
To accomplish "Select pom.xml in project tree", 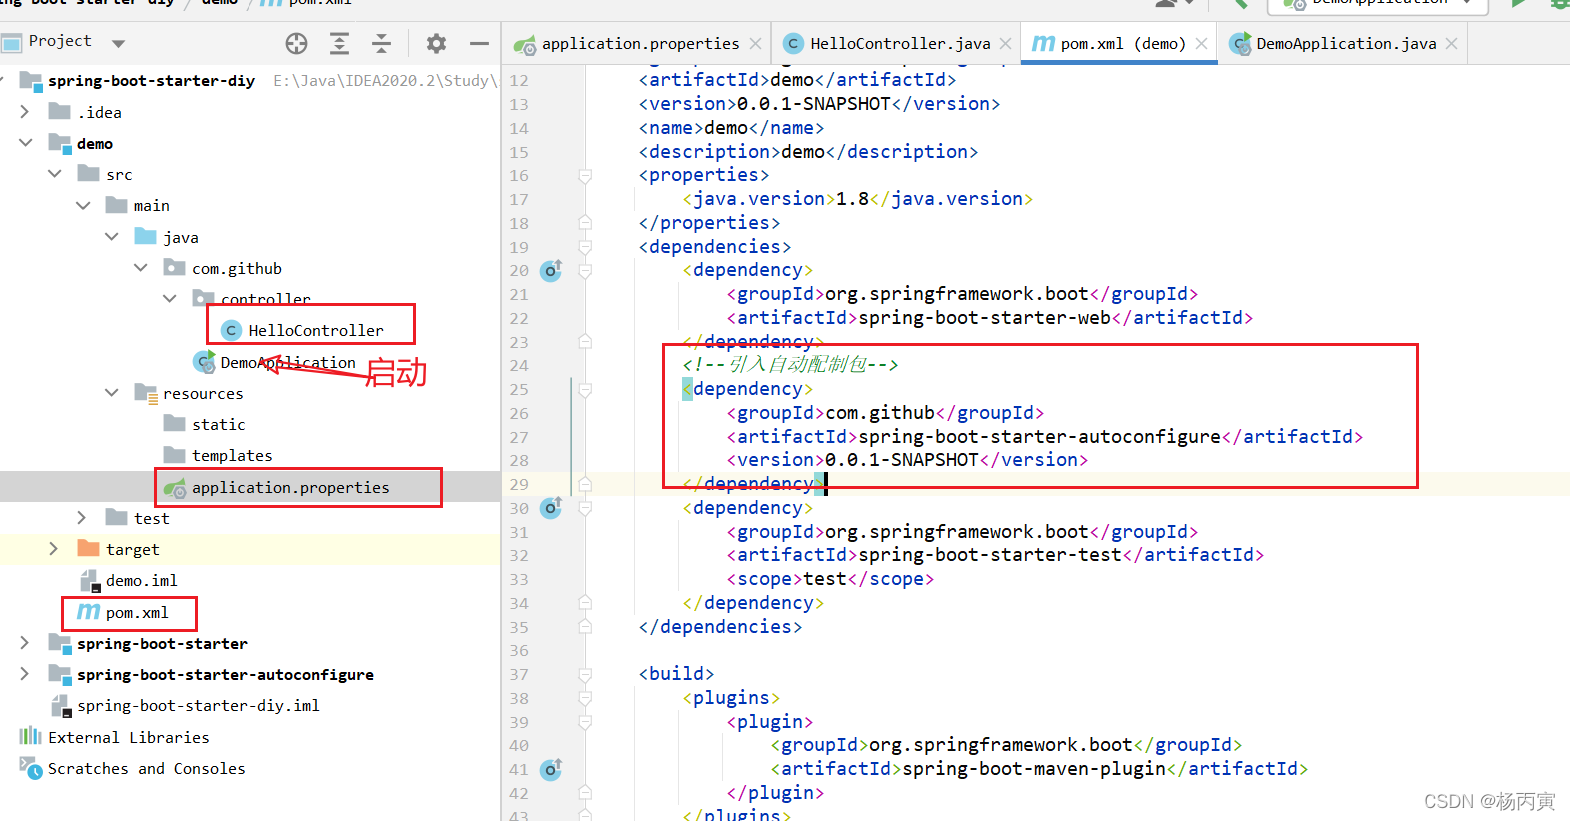I will pyautogui.click(x=137, y=612).
